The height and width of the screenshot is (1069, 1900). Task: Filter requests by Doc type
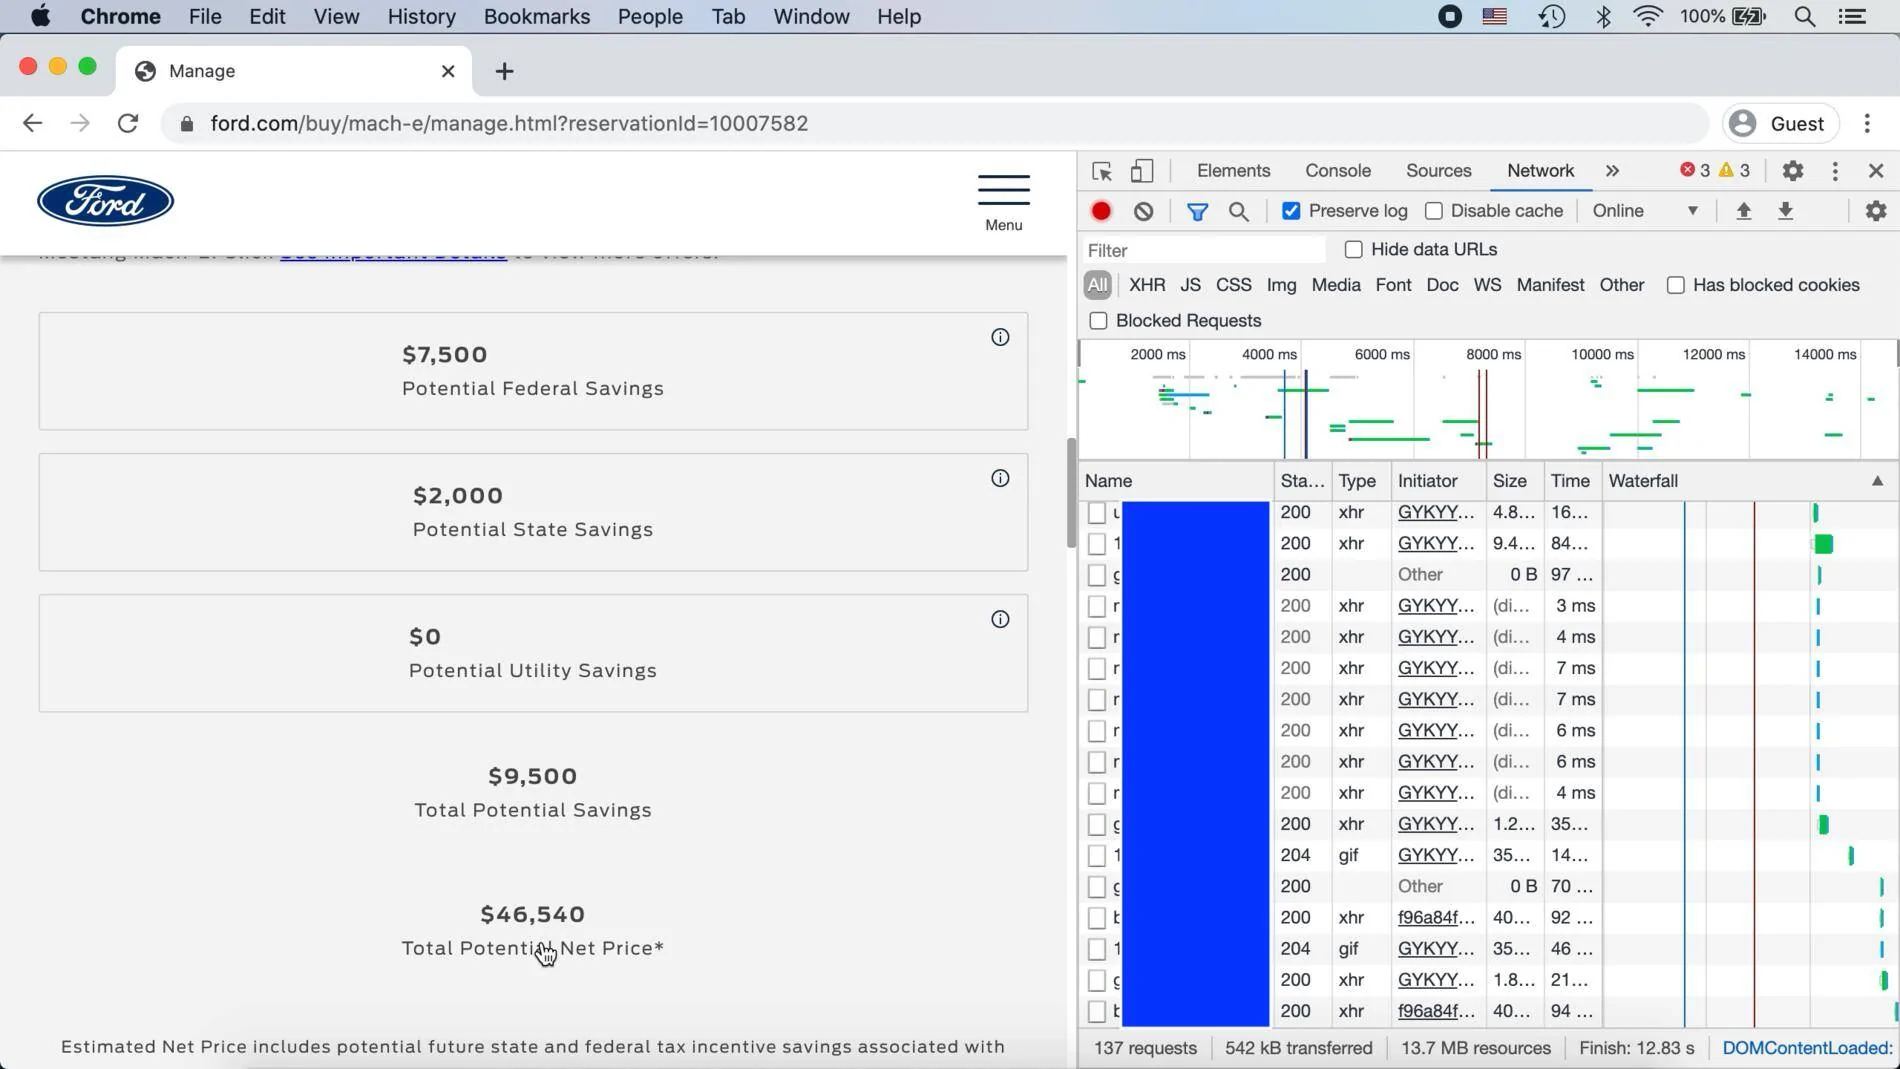[1442, 285]
